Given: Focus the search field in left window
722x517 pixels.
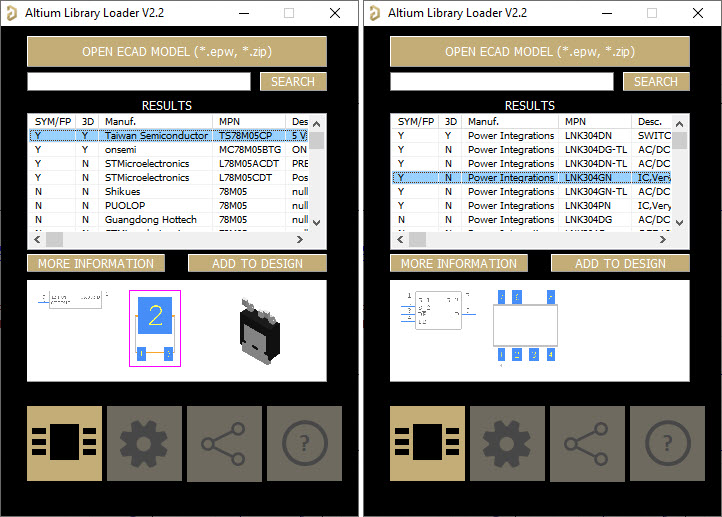Looking at the screenshot, I should (x=139, y=81).
